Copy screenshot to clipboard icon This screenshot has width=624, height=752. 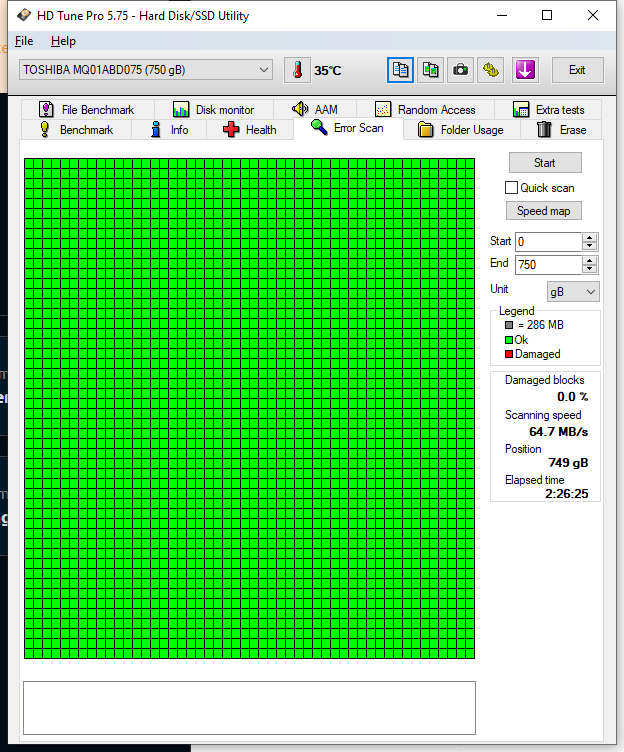(430, 70)
